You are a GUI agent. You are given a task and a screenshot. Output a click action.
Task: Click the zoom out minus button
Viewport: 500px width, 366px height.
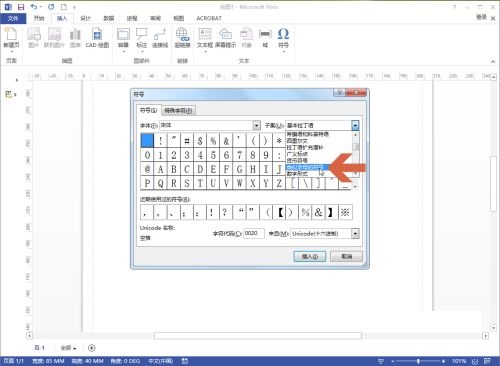(x=393, y=361)
